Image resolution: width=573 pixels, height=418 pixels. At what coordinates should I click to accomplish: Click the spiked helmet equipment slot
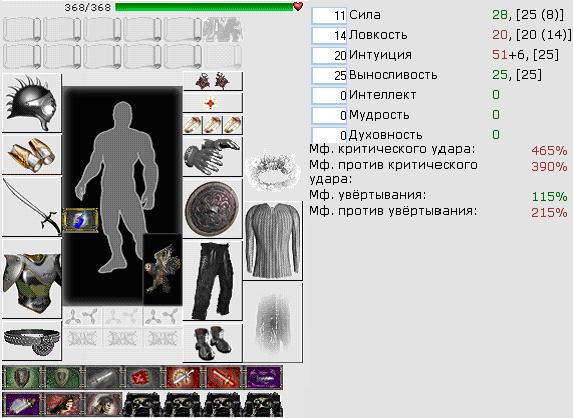tap(32, 103)
